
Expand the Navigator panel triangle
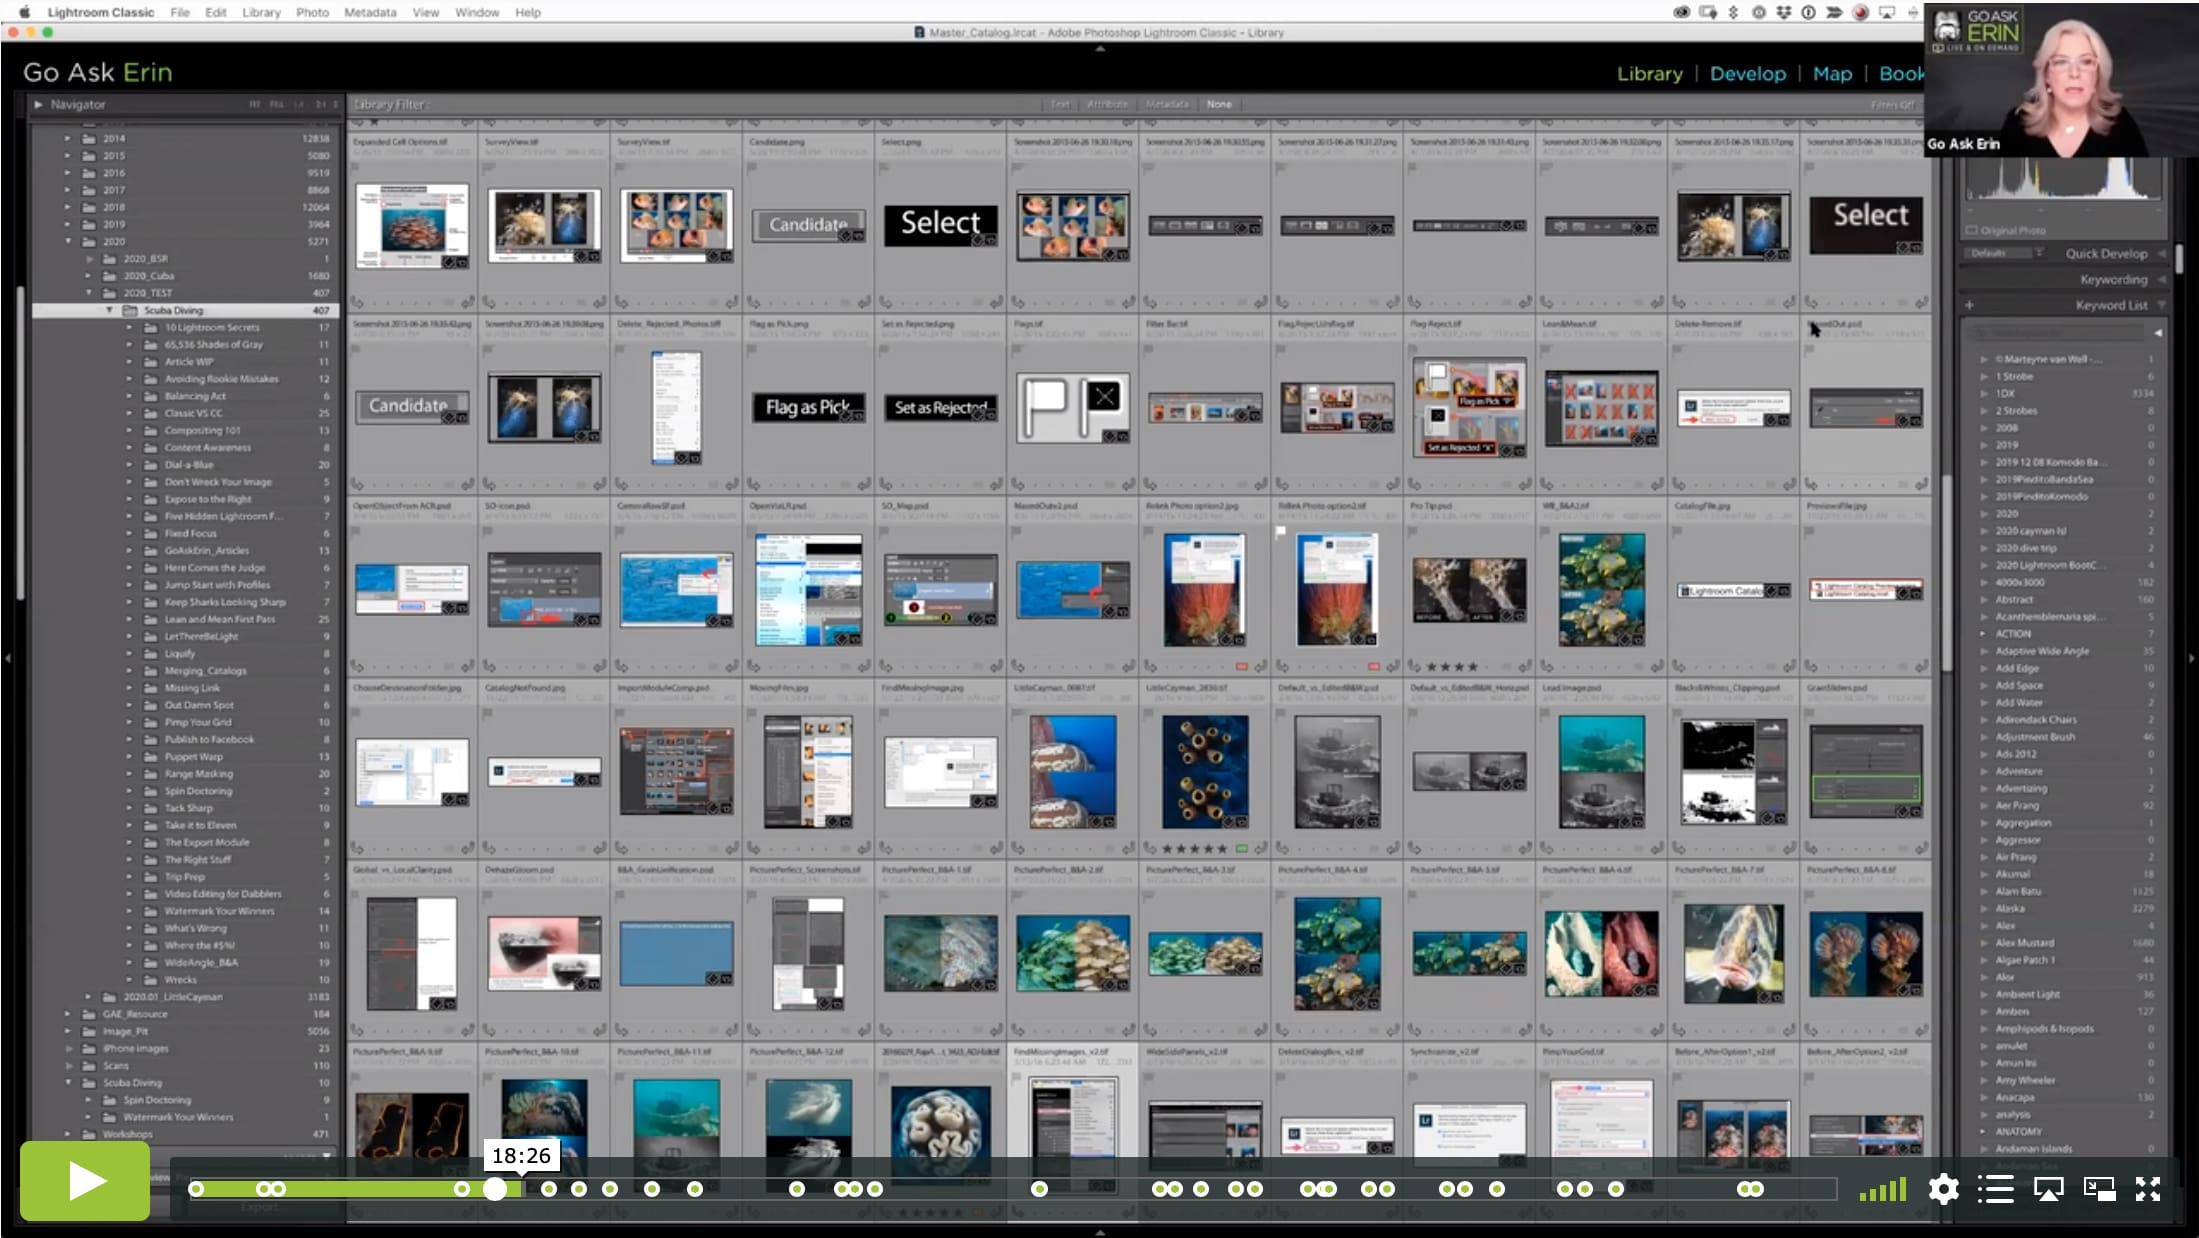click(38, 104)
